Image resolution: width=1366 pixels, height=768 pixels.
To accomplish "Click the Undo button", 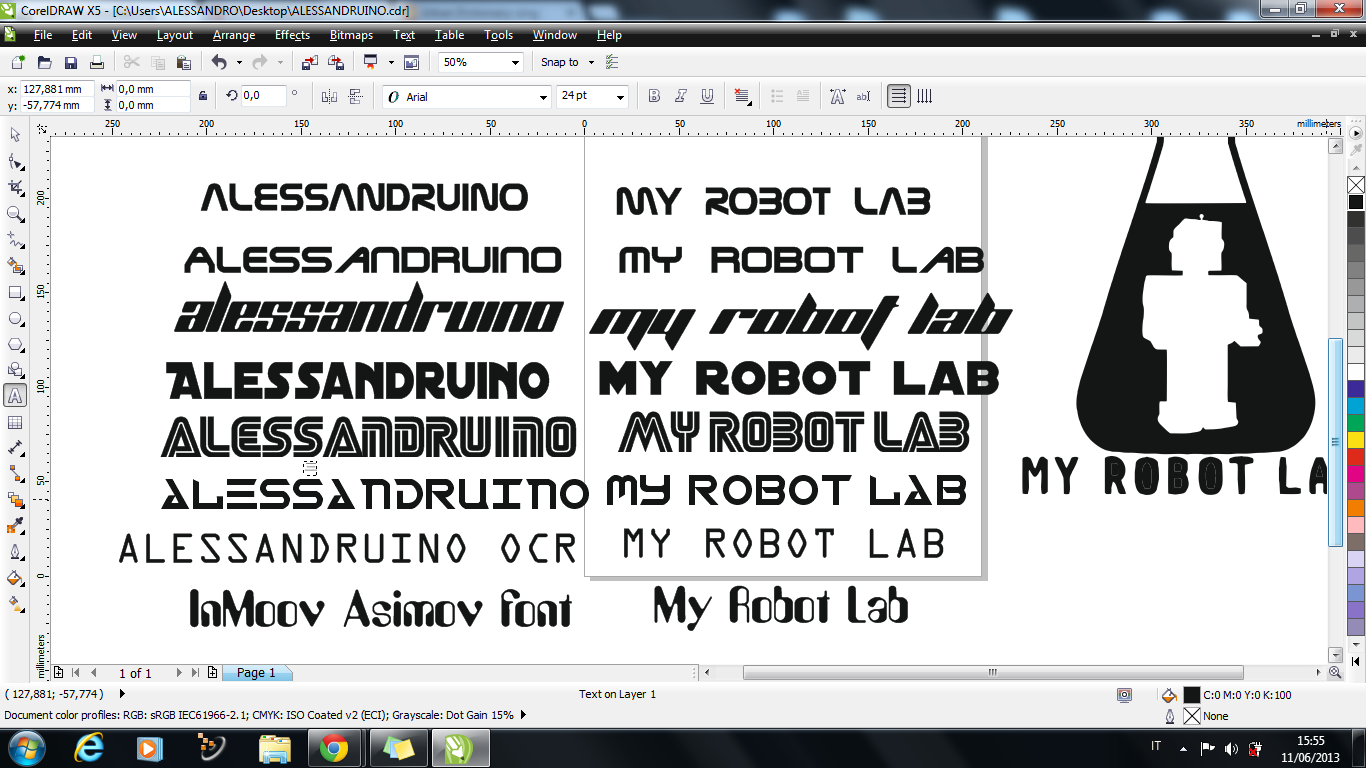I will point(219,62).
